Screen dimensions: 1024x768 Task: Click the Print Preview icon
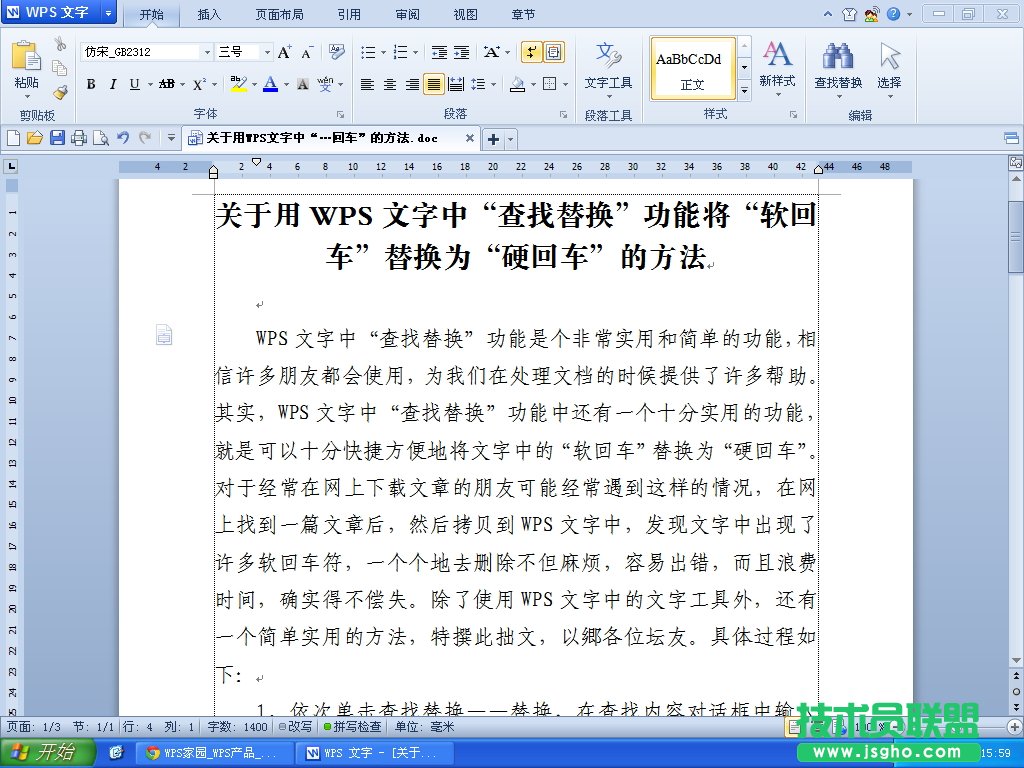click(100, 138)
